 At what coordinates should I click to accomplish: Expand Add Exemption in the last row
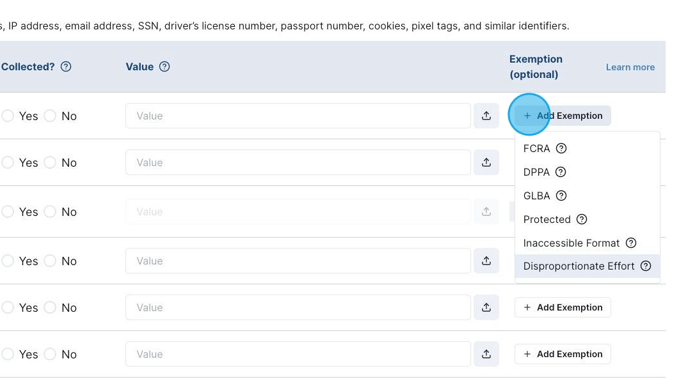pos(563,354)
